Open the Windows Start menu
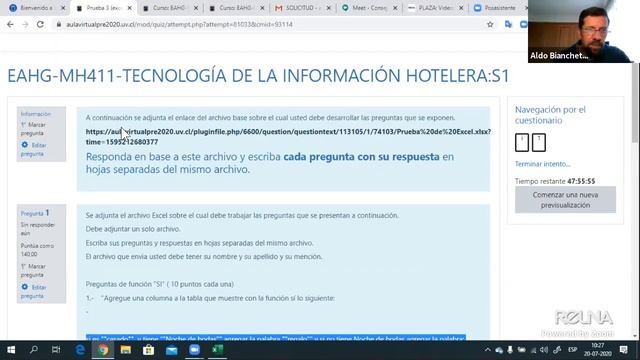Screen dimensions: 640x360 point(11,350)
